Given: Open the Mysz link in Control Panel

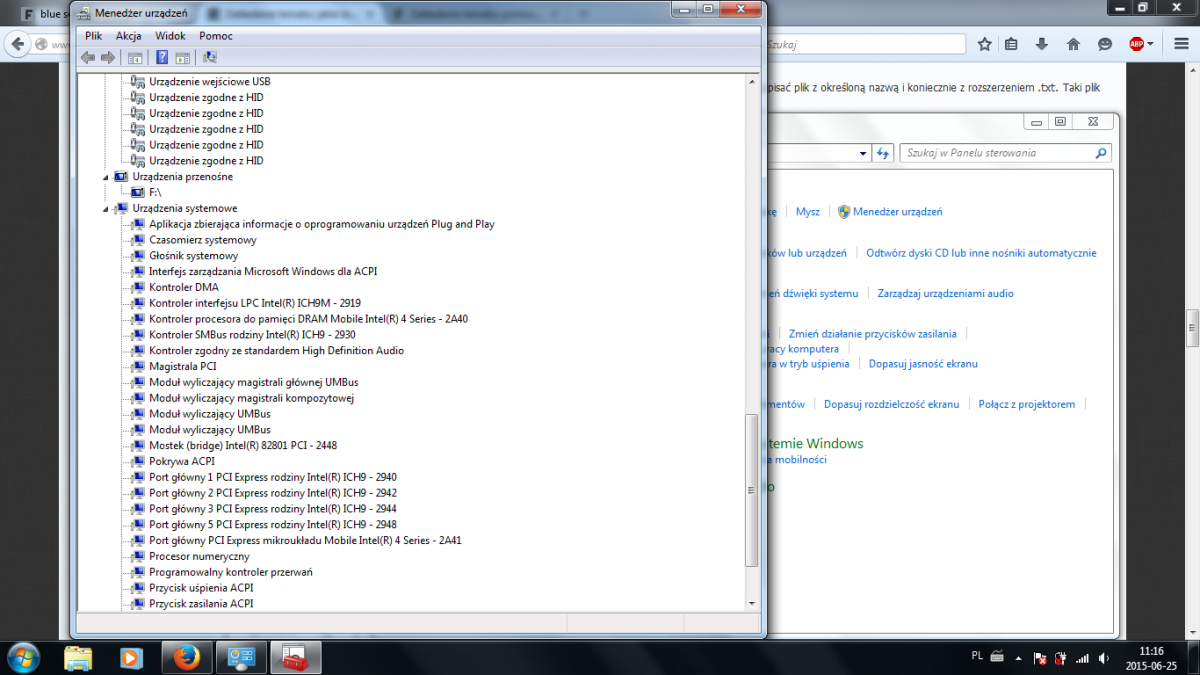Looking at the screenshot, I should 808,212.
